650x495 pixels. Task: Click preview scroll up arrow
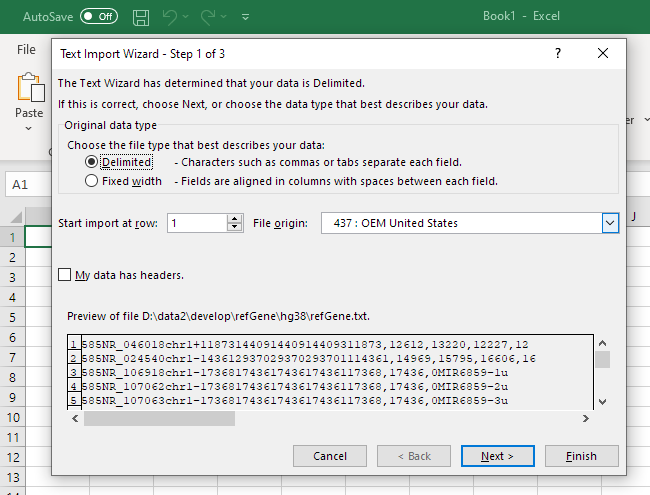(x=603, y=343)
